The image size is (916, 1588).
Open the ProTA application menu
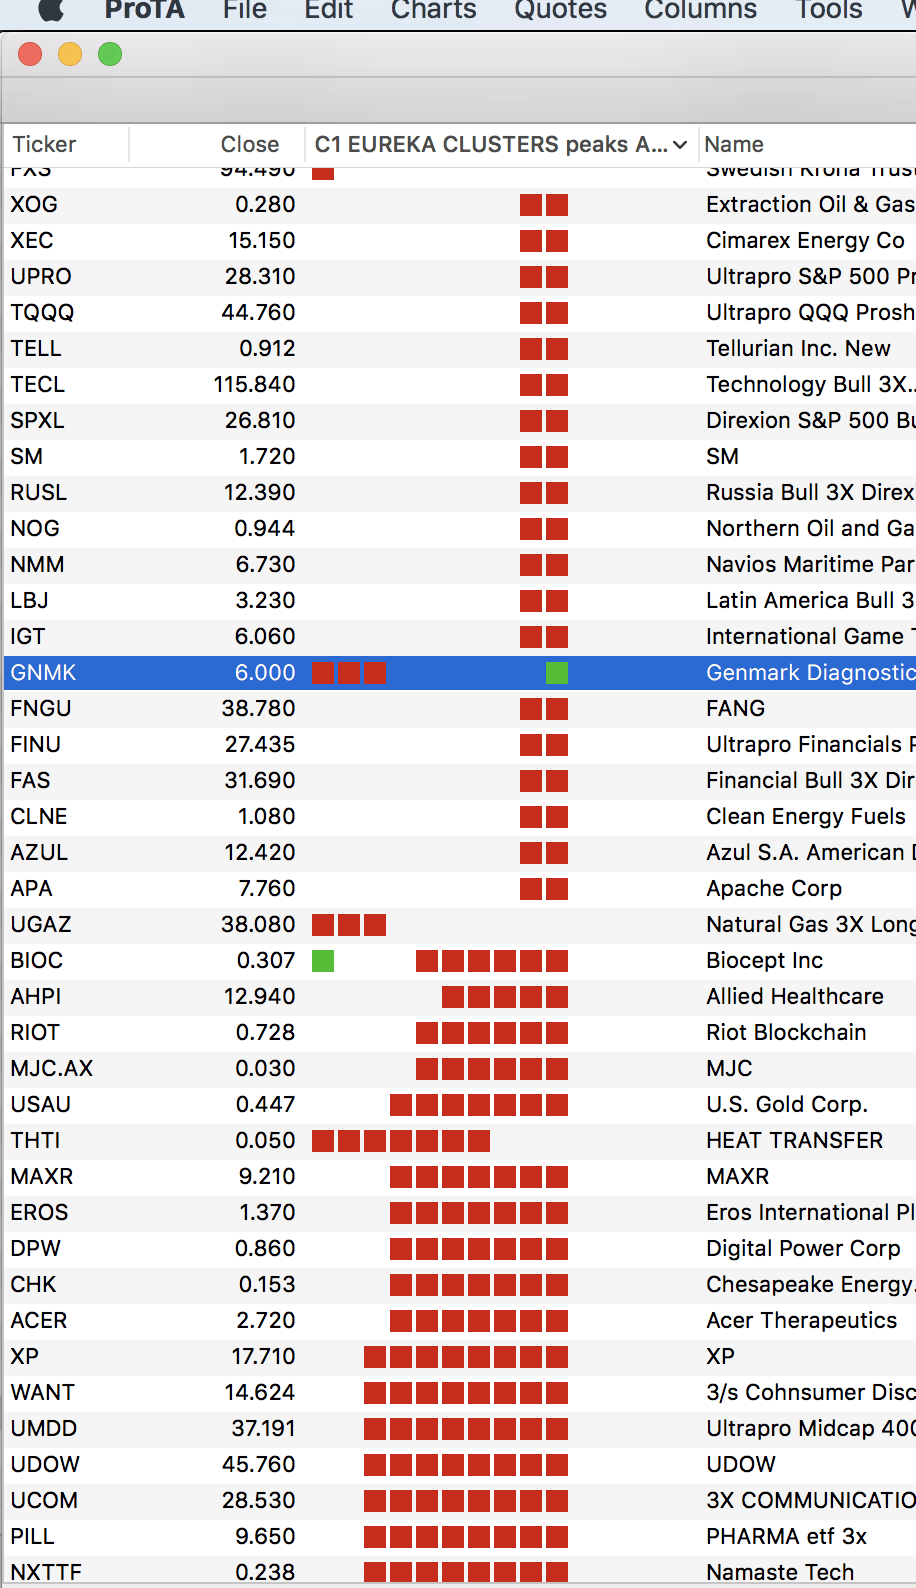pyautogui.click(x=145, y=10)
